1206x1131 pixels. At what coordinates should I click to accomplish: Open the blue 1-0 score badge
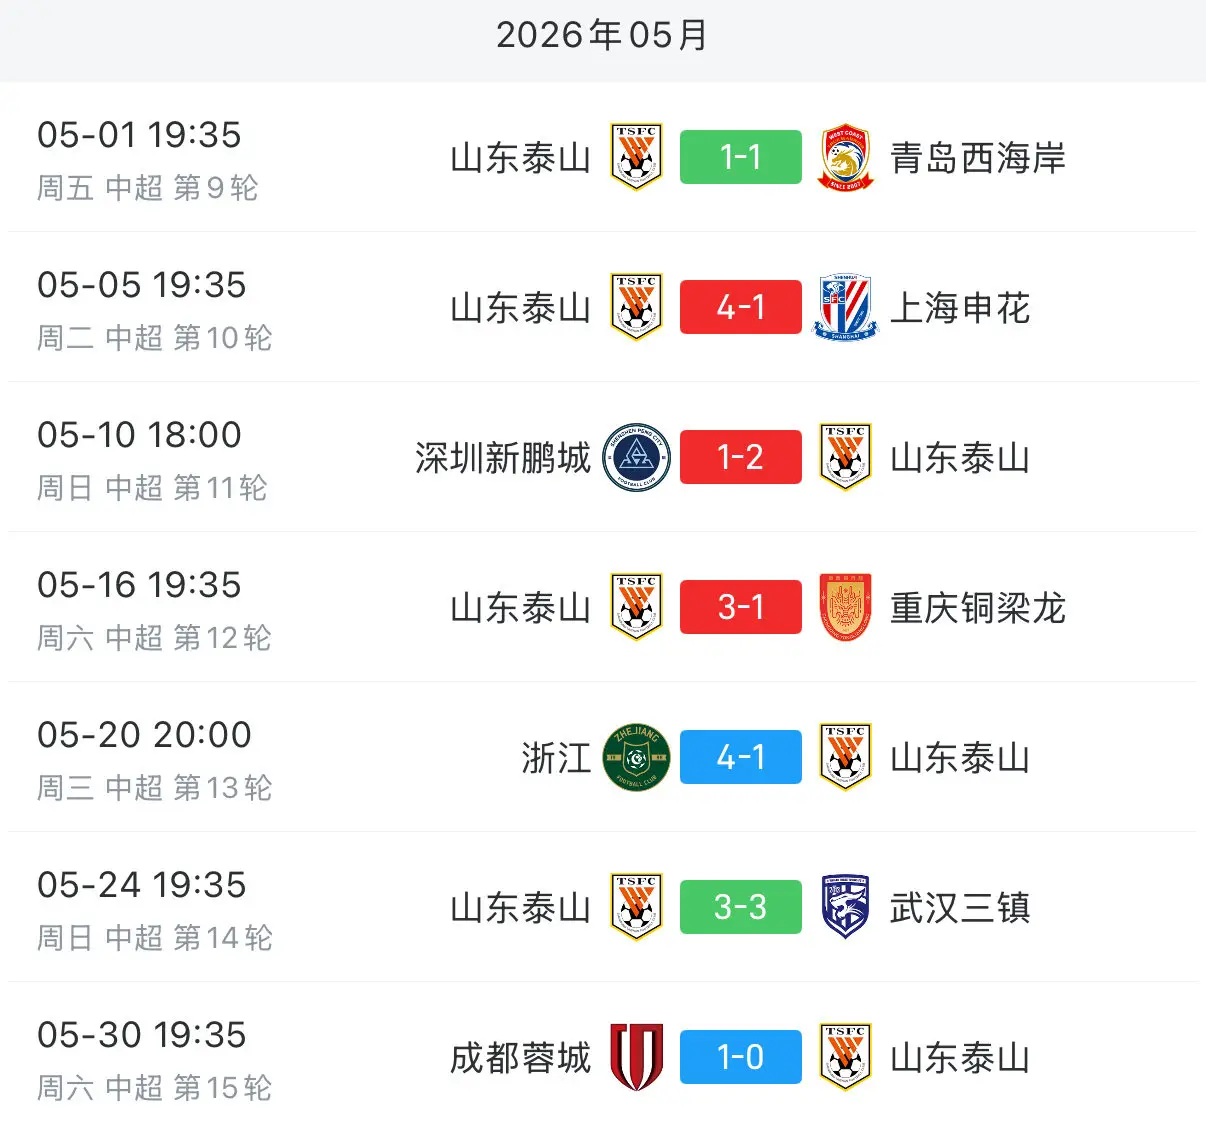click(741, 1057)
